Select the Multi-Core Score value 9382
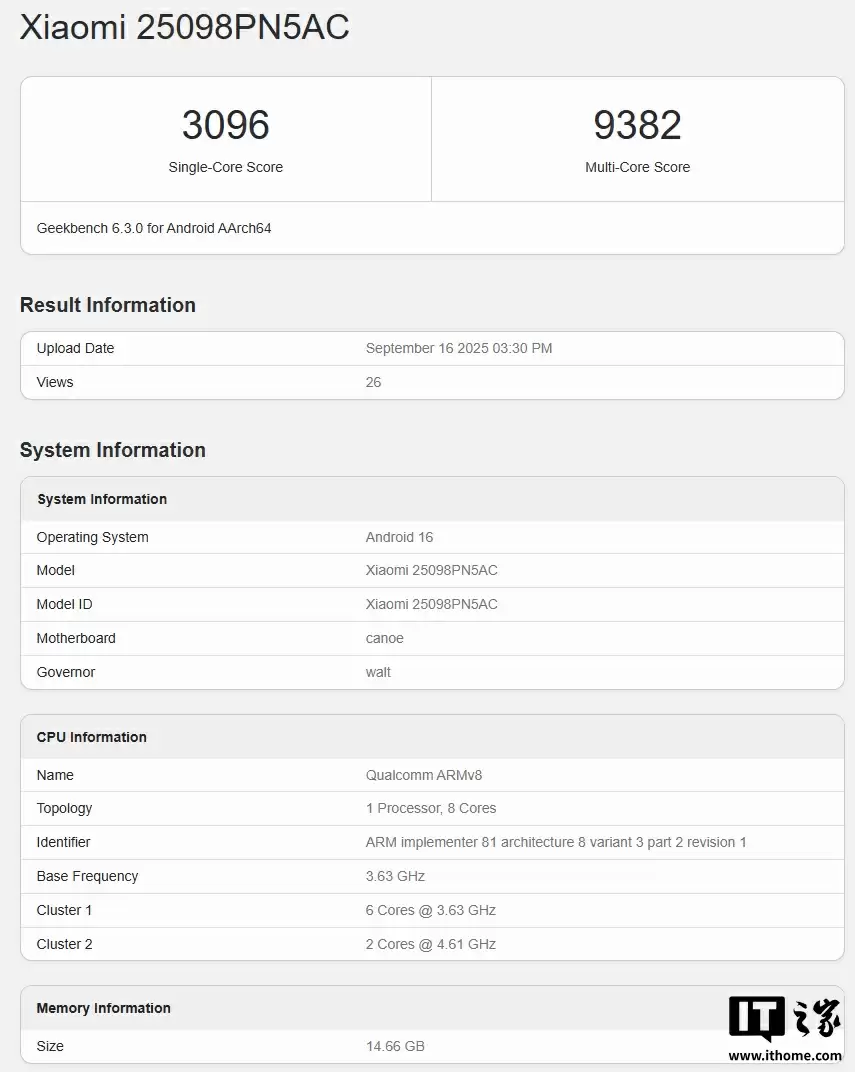Image resolution: width=855 pixels, height=1072 pixels. tap(638, 124)
